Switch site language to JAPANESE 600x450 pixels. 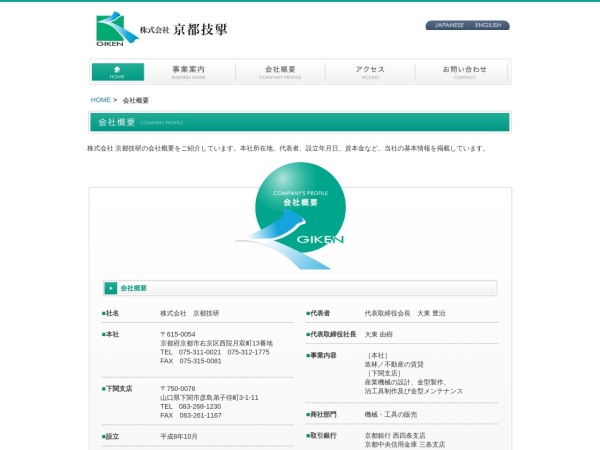[x=448, y=25]
